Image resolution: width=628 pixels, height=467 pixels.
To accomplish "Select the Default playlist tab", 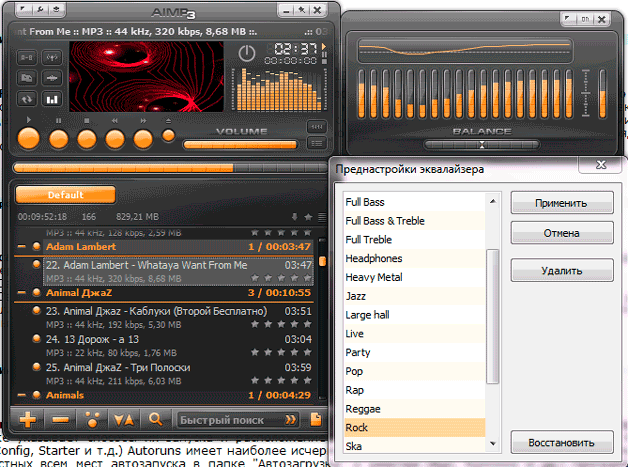I will 66,195.
